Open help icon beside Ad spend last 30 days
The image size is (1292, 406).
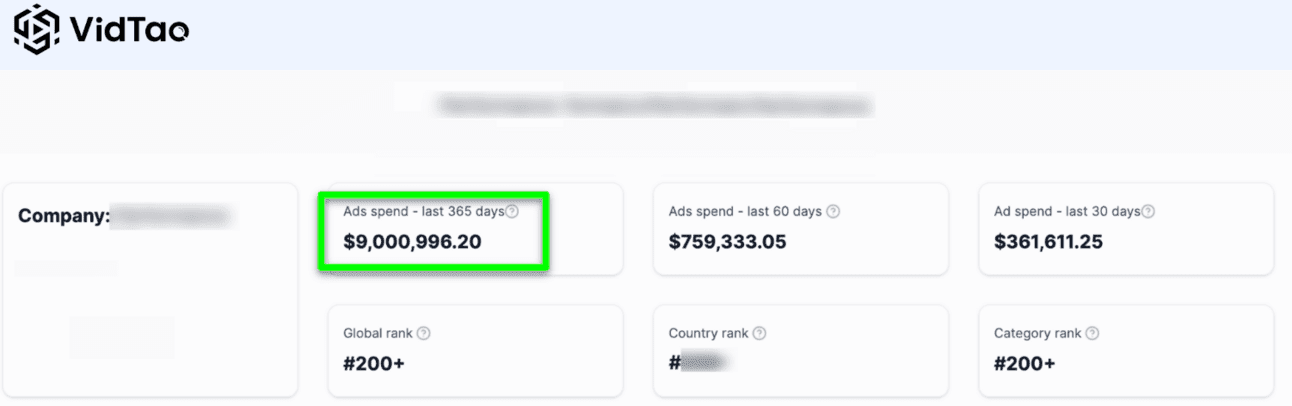click(x=1149, y=211)
